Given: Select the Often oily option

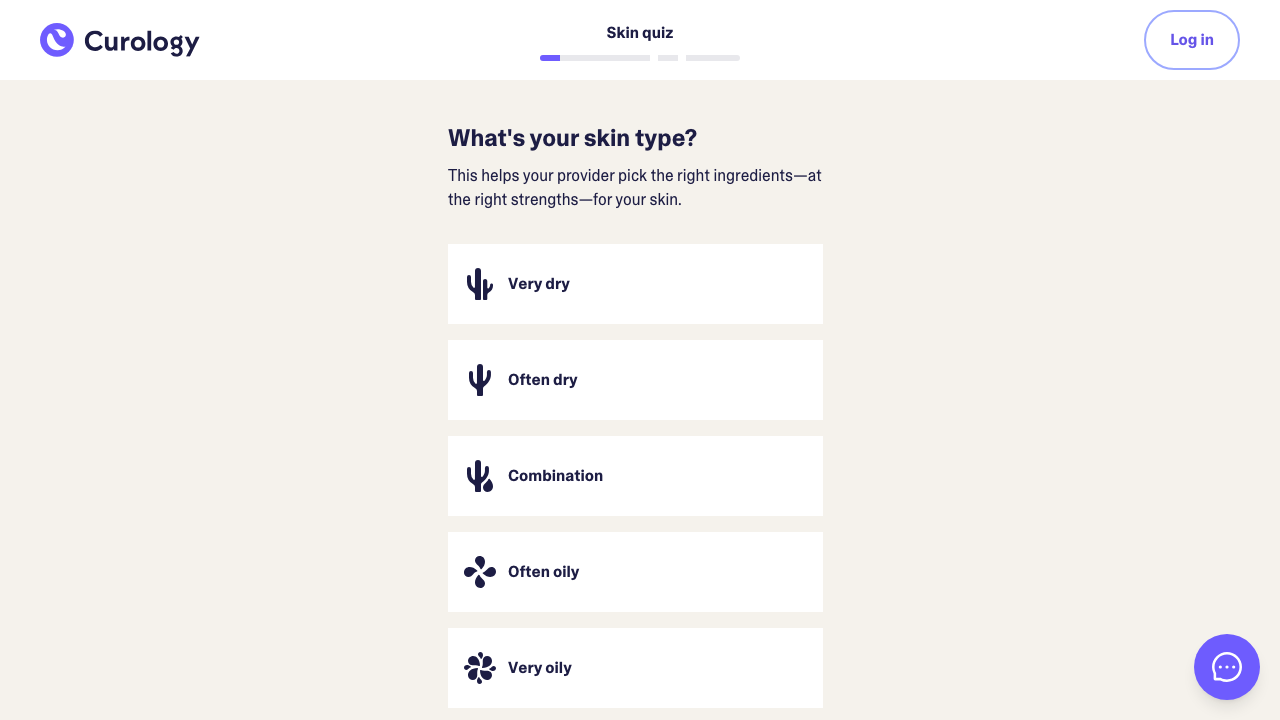Looking at the screenshot, I should coord(635,572).
